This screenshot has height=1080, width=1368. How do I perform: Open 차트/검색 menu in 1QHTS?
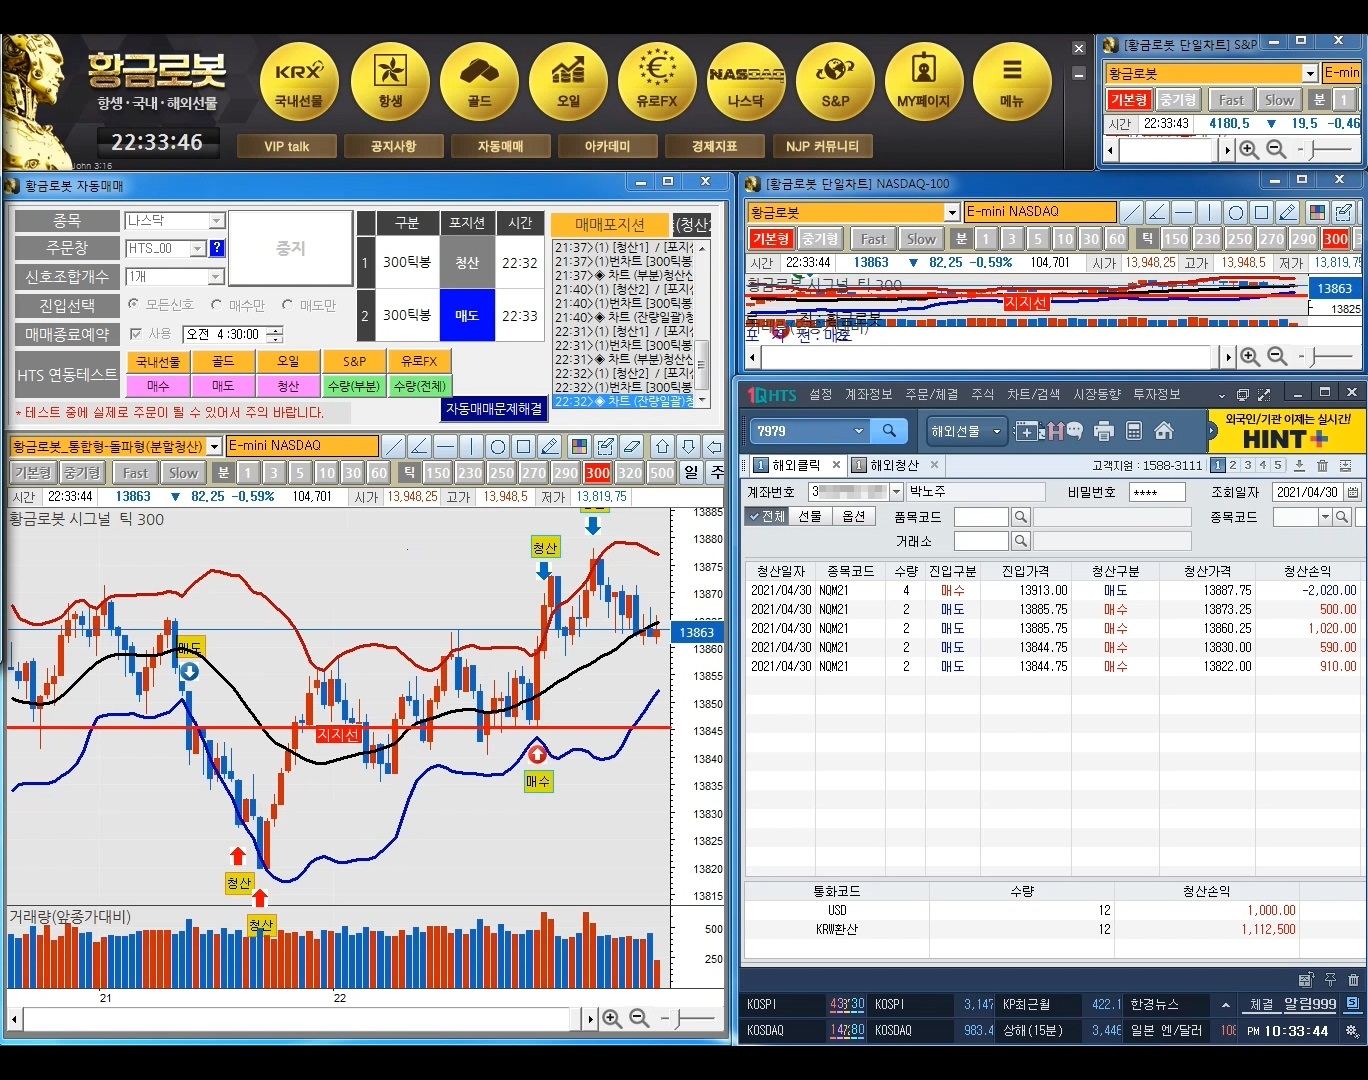1033,394
